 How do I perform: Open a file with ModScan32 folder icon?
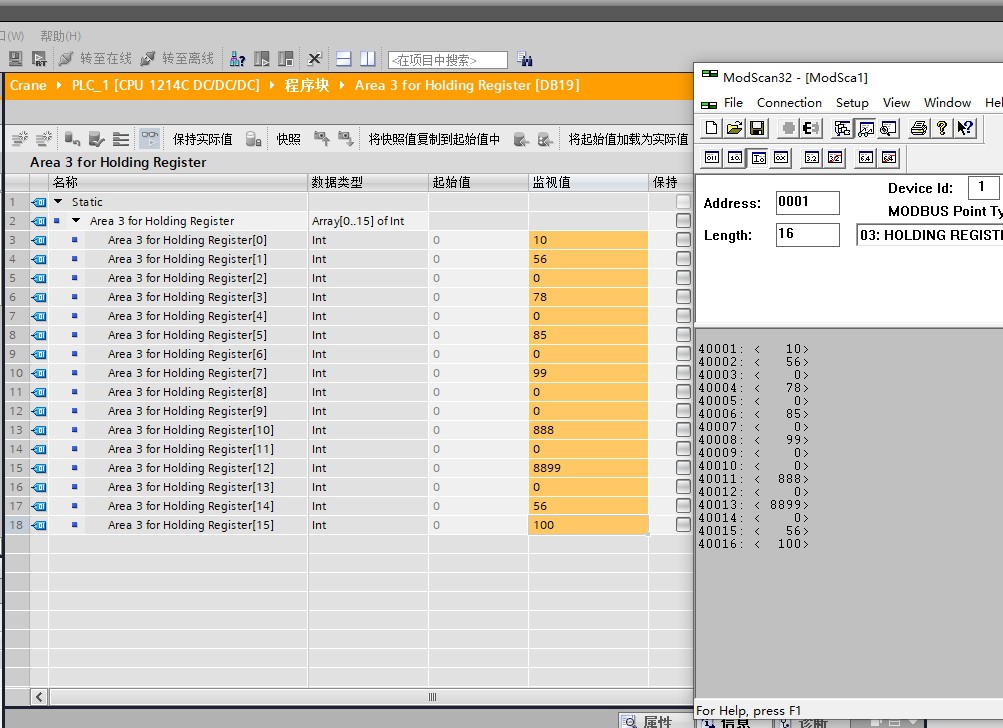pyautogui.click(x=734, y=128)
